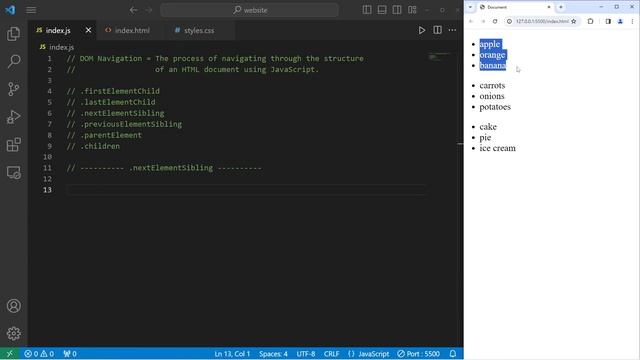The height and width of the screenshot is (360, 640).
Task: Toggle the secondary side bar layout icon
Action: [x=397, y=10]
